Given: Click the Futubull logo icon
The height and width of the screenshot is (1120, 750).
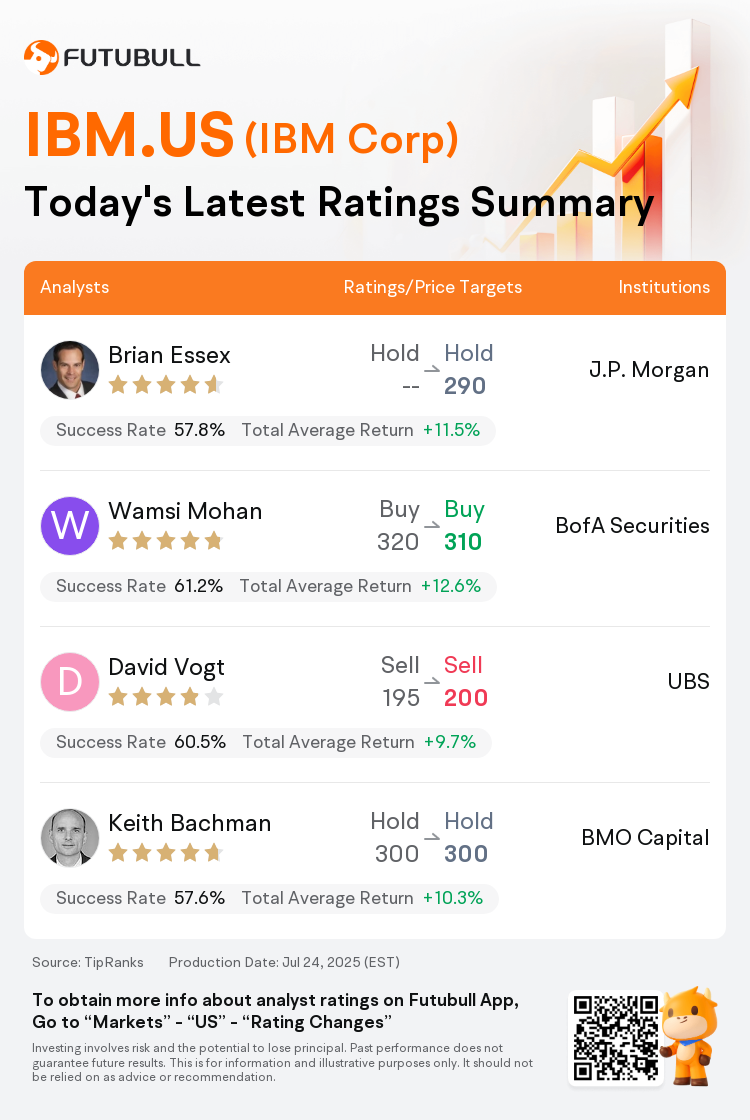Looking at the screenshot, I should click(41, 58).
